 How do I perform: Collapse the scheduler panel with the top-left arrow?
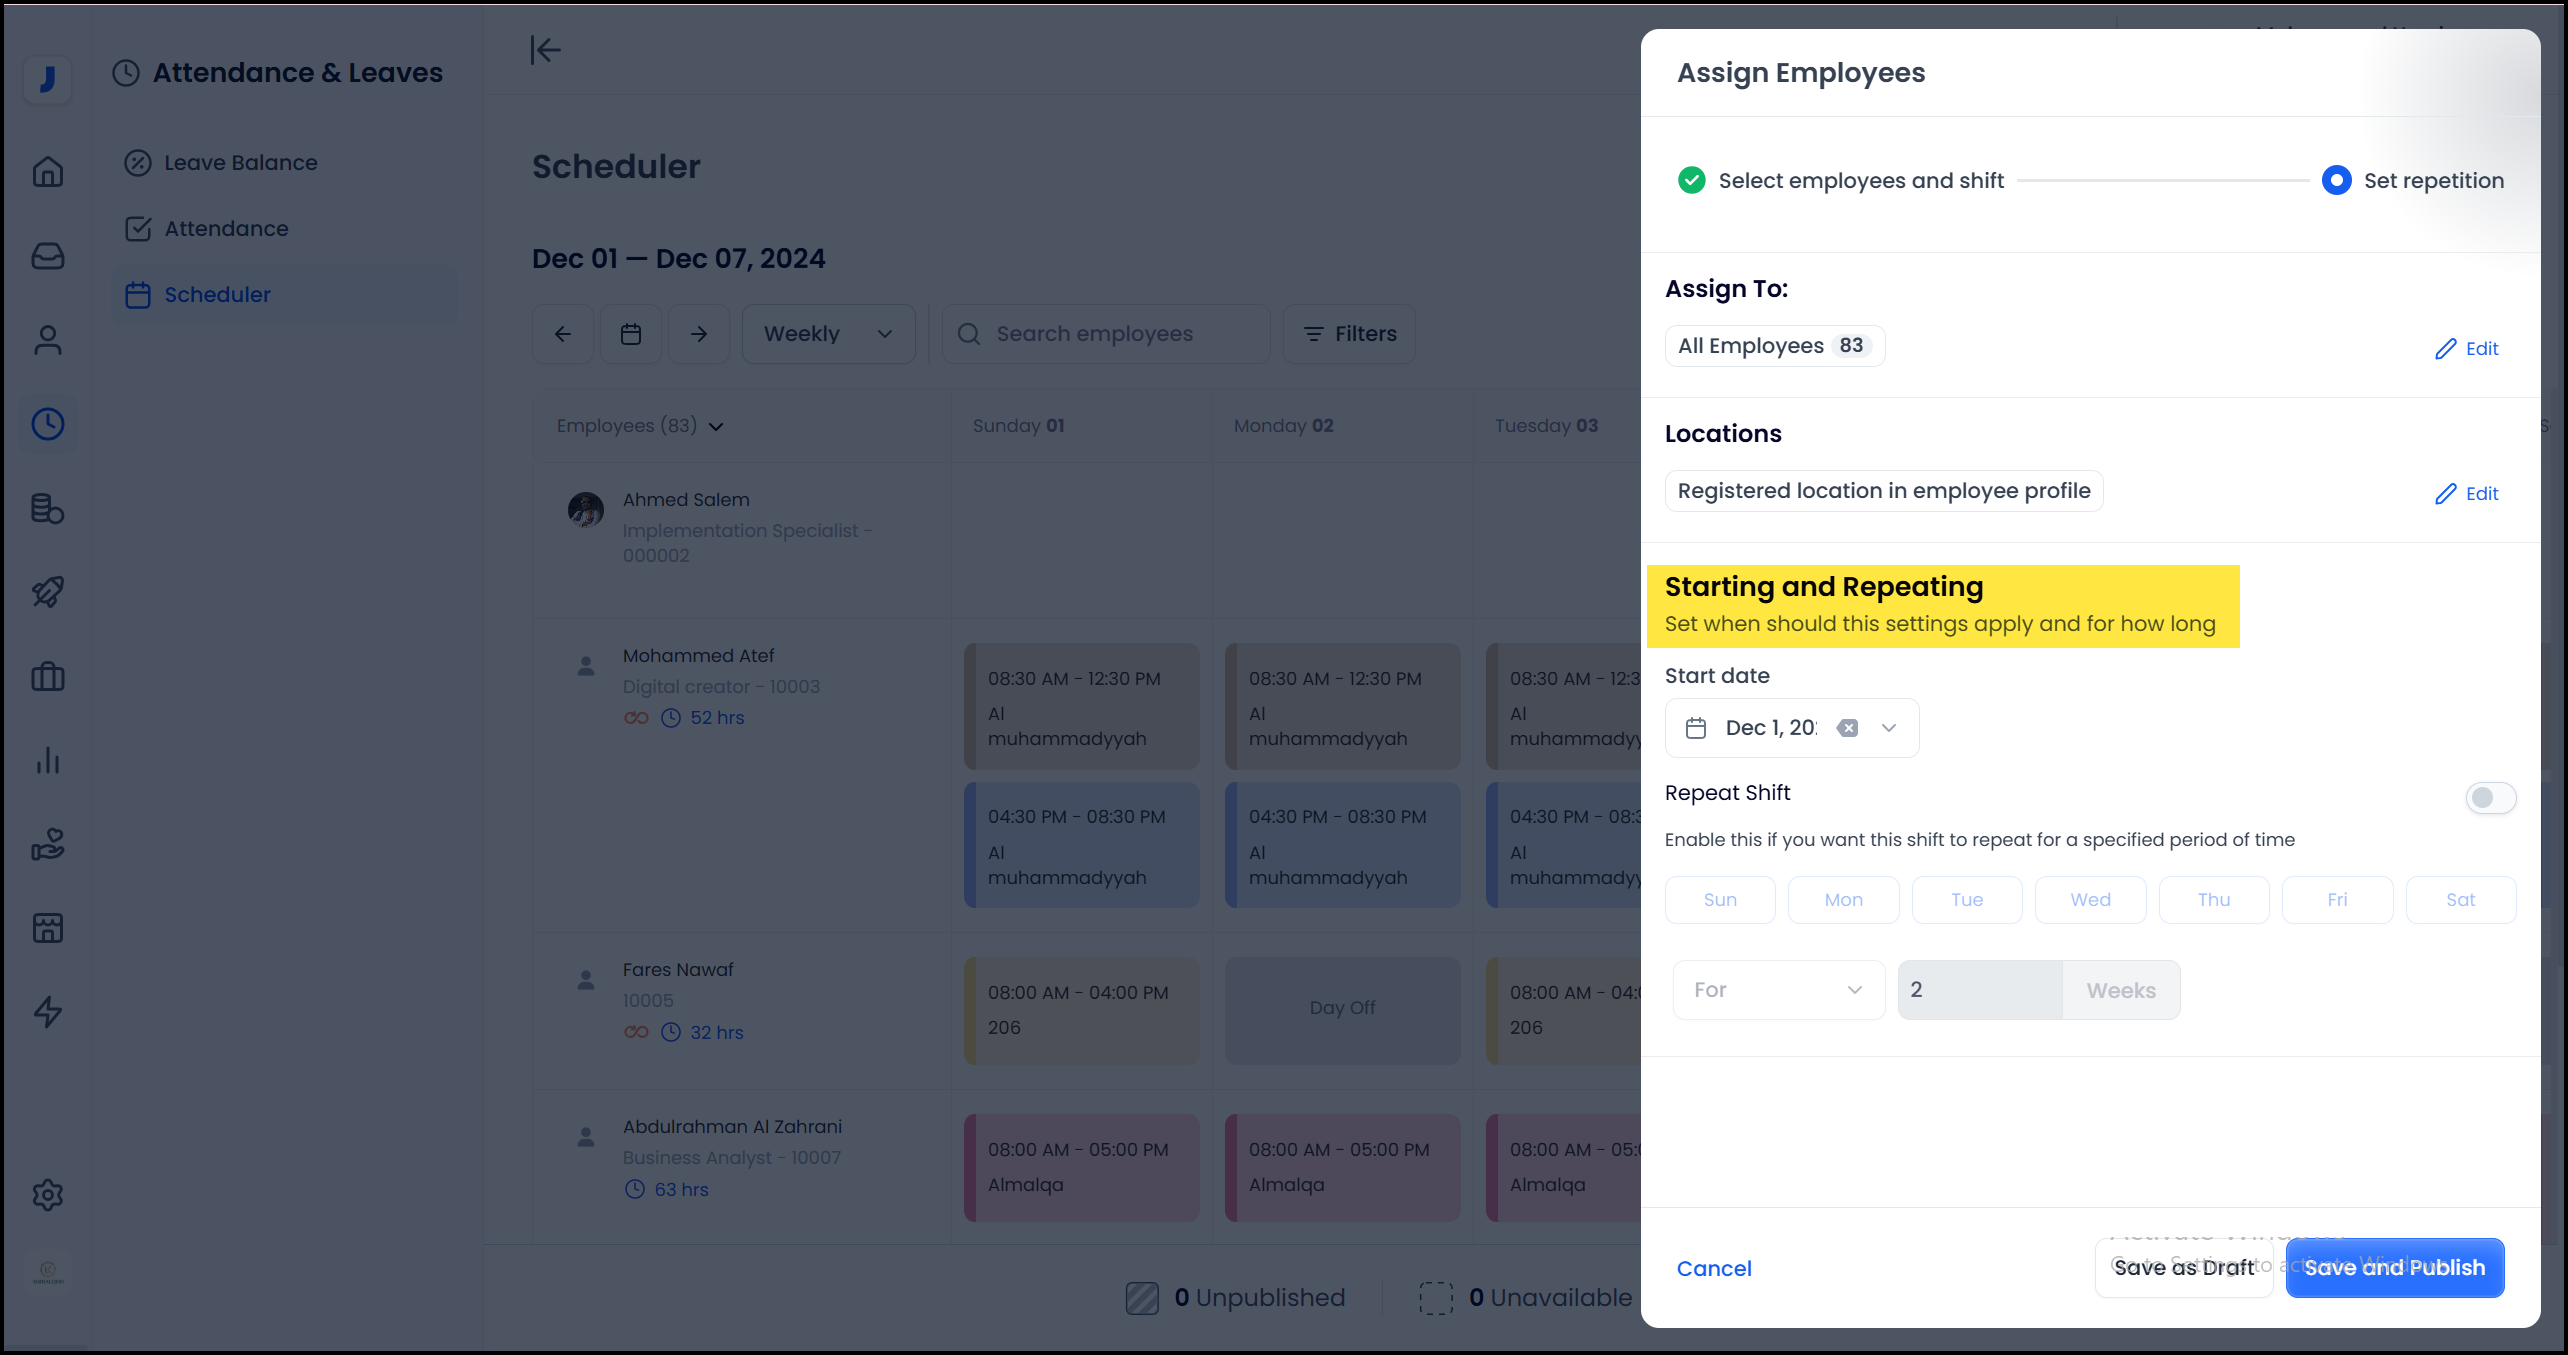545,50
